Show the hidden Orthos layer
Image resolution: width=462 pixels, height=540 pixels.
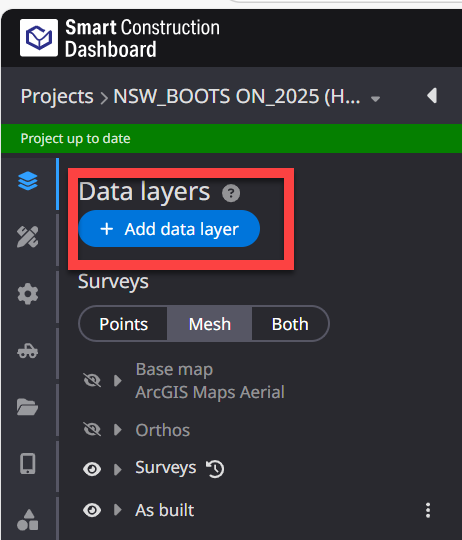pos(92,429)
